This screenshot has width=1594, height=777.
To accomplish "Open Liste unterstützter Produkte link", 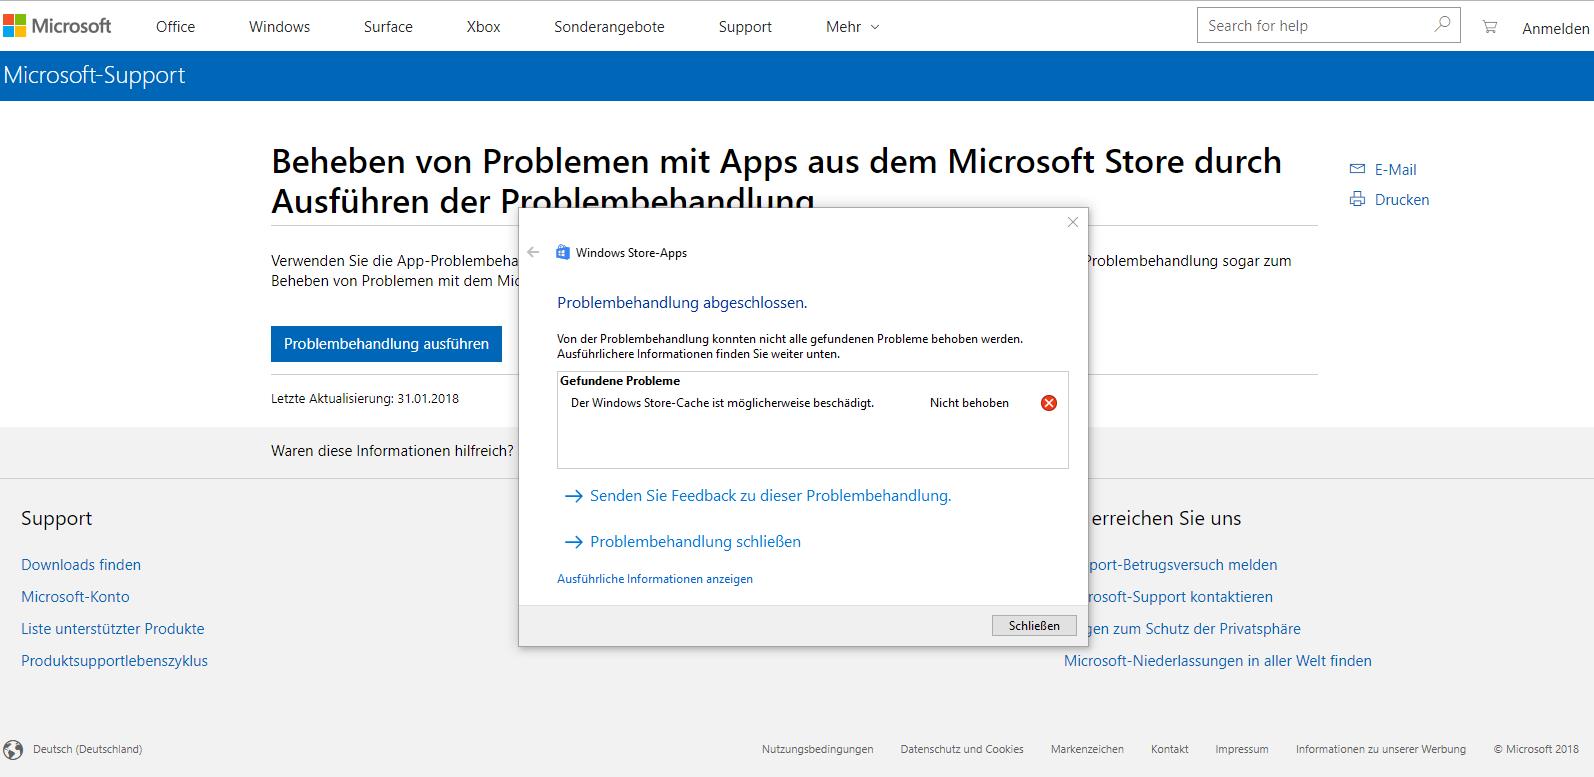I will (x=112, y=629).
